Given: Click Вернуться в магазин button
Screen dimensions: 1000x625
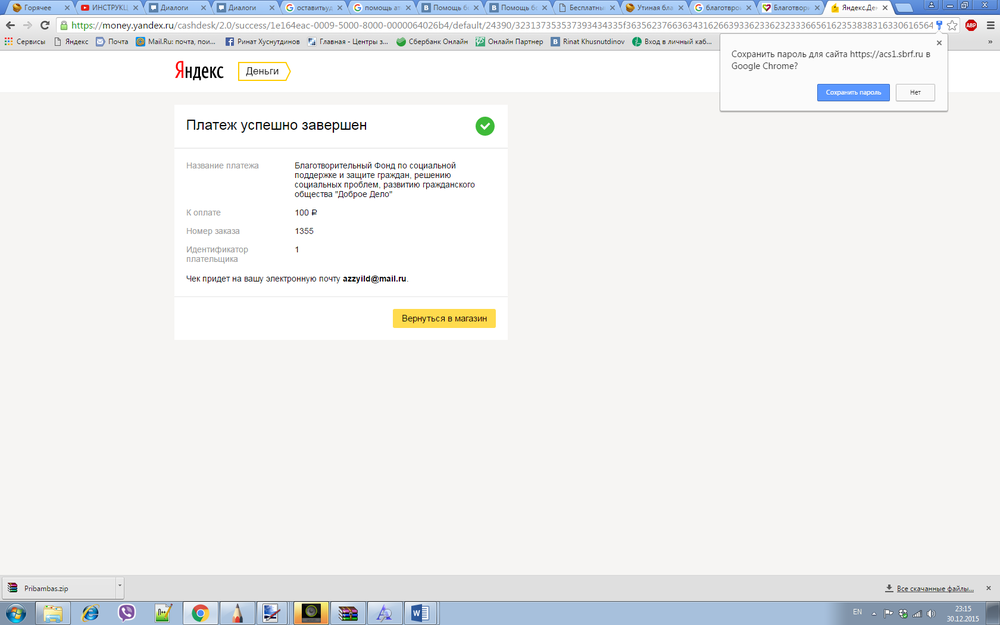Looking at the screenshot, I should pos(444,319).
